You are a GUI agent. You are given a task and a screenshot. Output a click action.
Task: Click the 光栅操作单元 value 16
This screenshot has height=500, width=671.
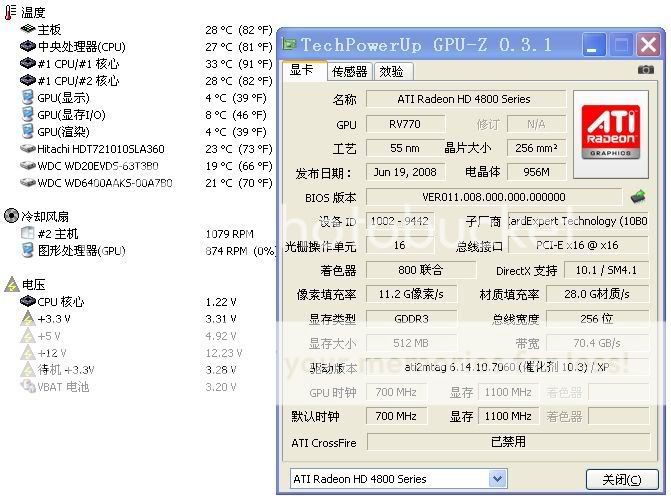click(x=400, y=245)
